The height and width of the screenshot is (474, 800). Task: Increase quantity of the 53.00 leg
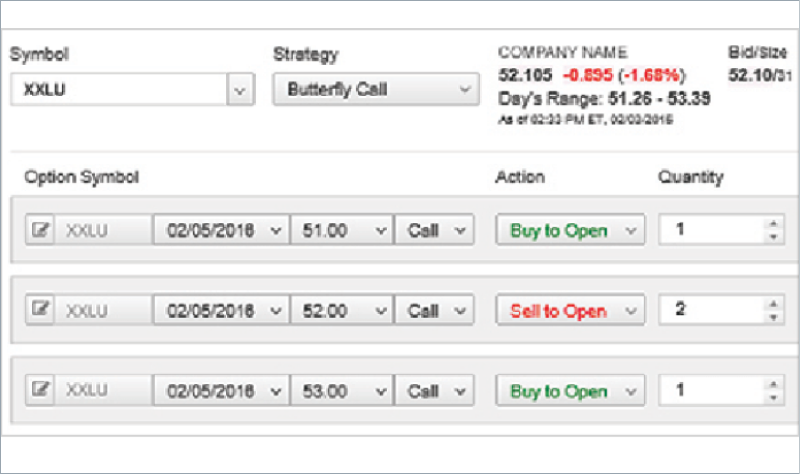coord(771,385)
